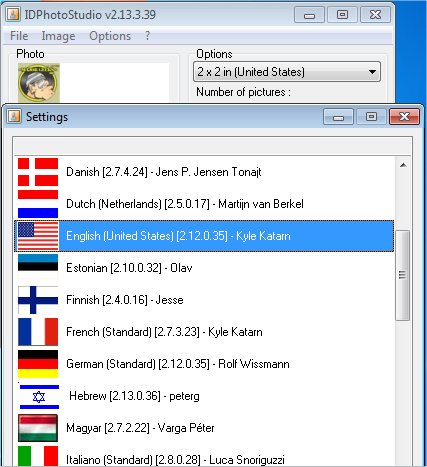
Task: Select Dutch (Netherlands) [2.5.0.17] language
Action: [x=204, y=204]
